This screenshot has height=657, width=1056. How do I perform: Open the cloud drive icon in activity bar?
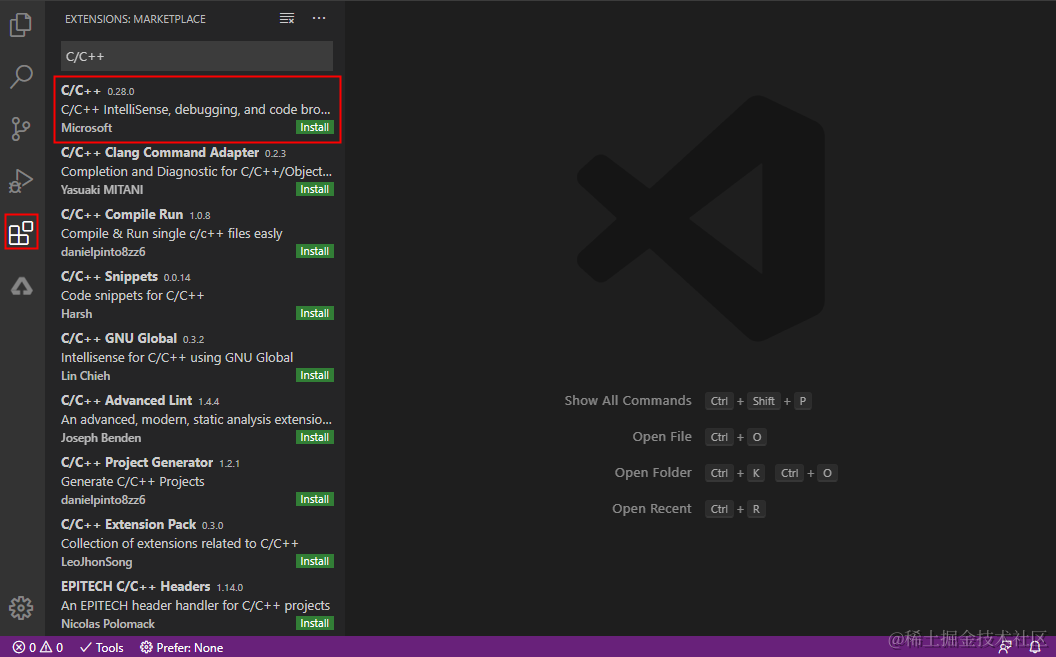coord(22,286)
